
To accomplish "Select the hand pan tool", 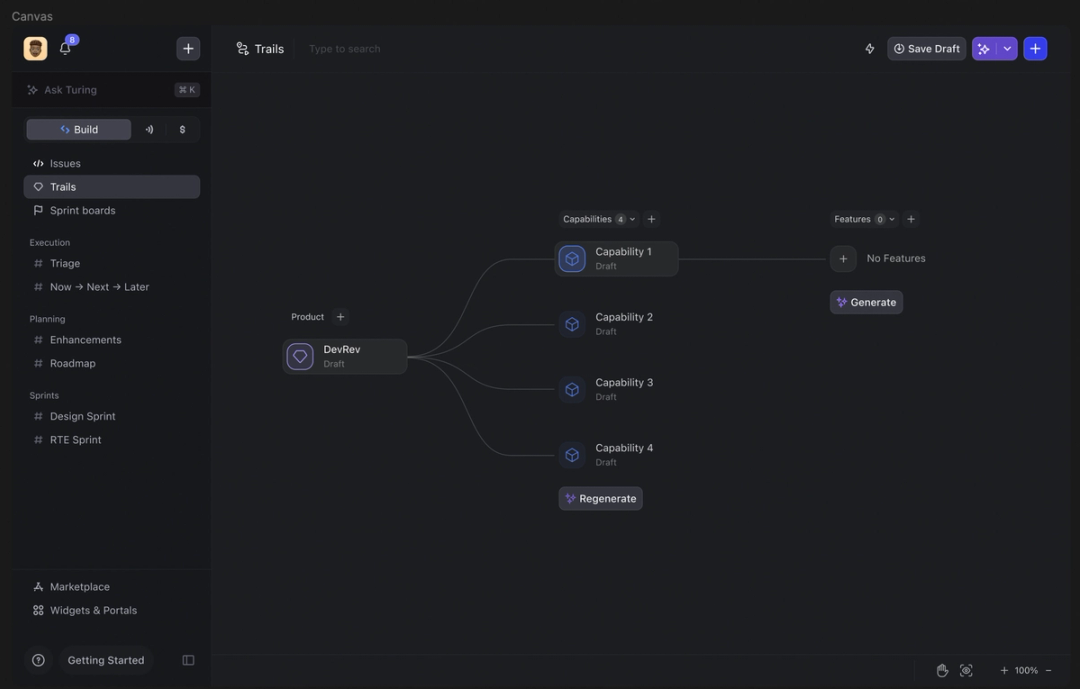I will 942,670.
